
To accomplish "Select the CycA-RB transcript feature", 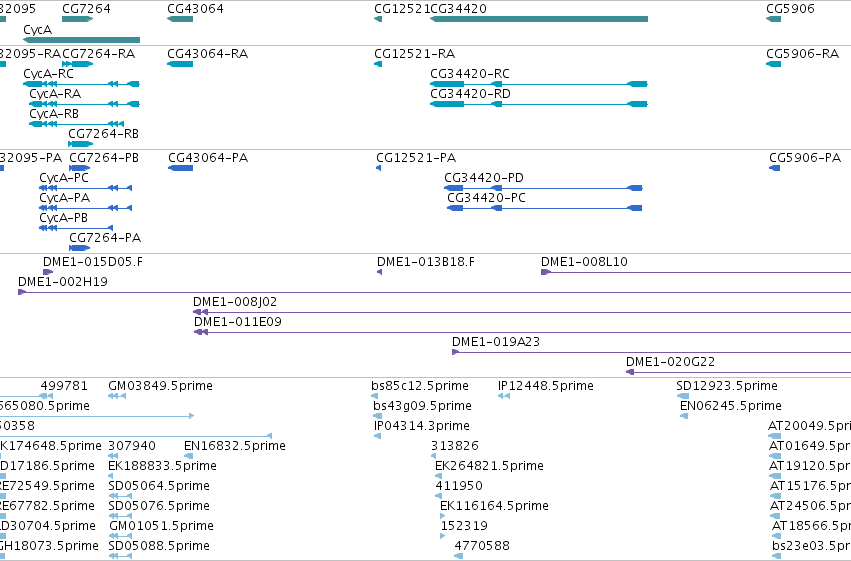I will (77, 124).
